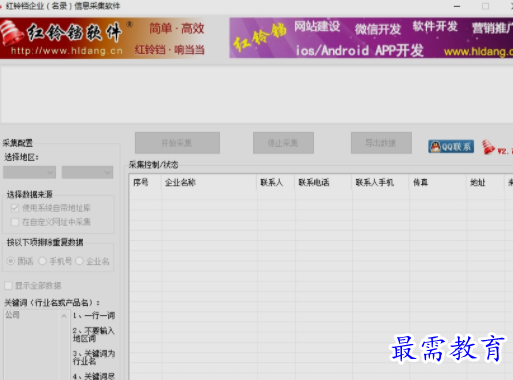This screenshot has width=513, height=380.
Task: Click the 按以下项排除重复数据 label
Action: [45, 242]
